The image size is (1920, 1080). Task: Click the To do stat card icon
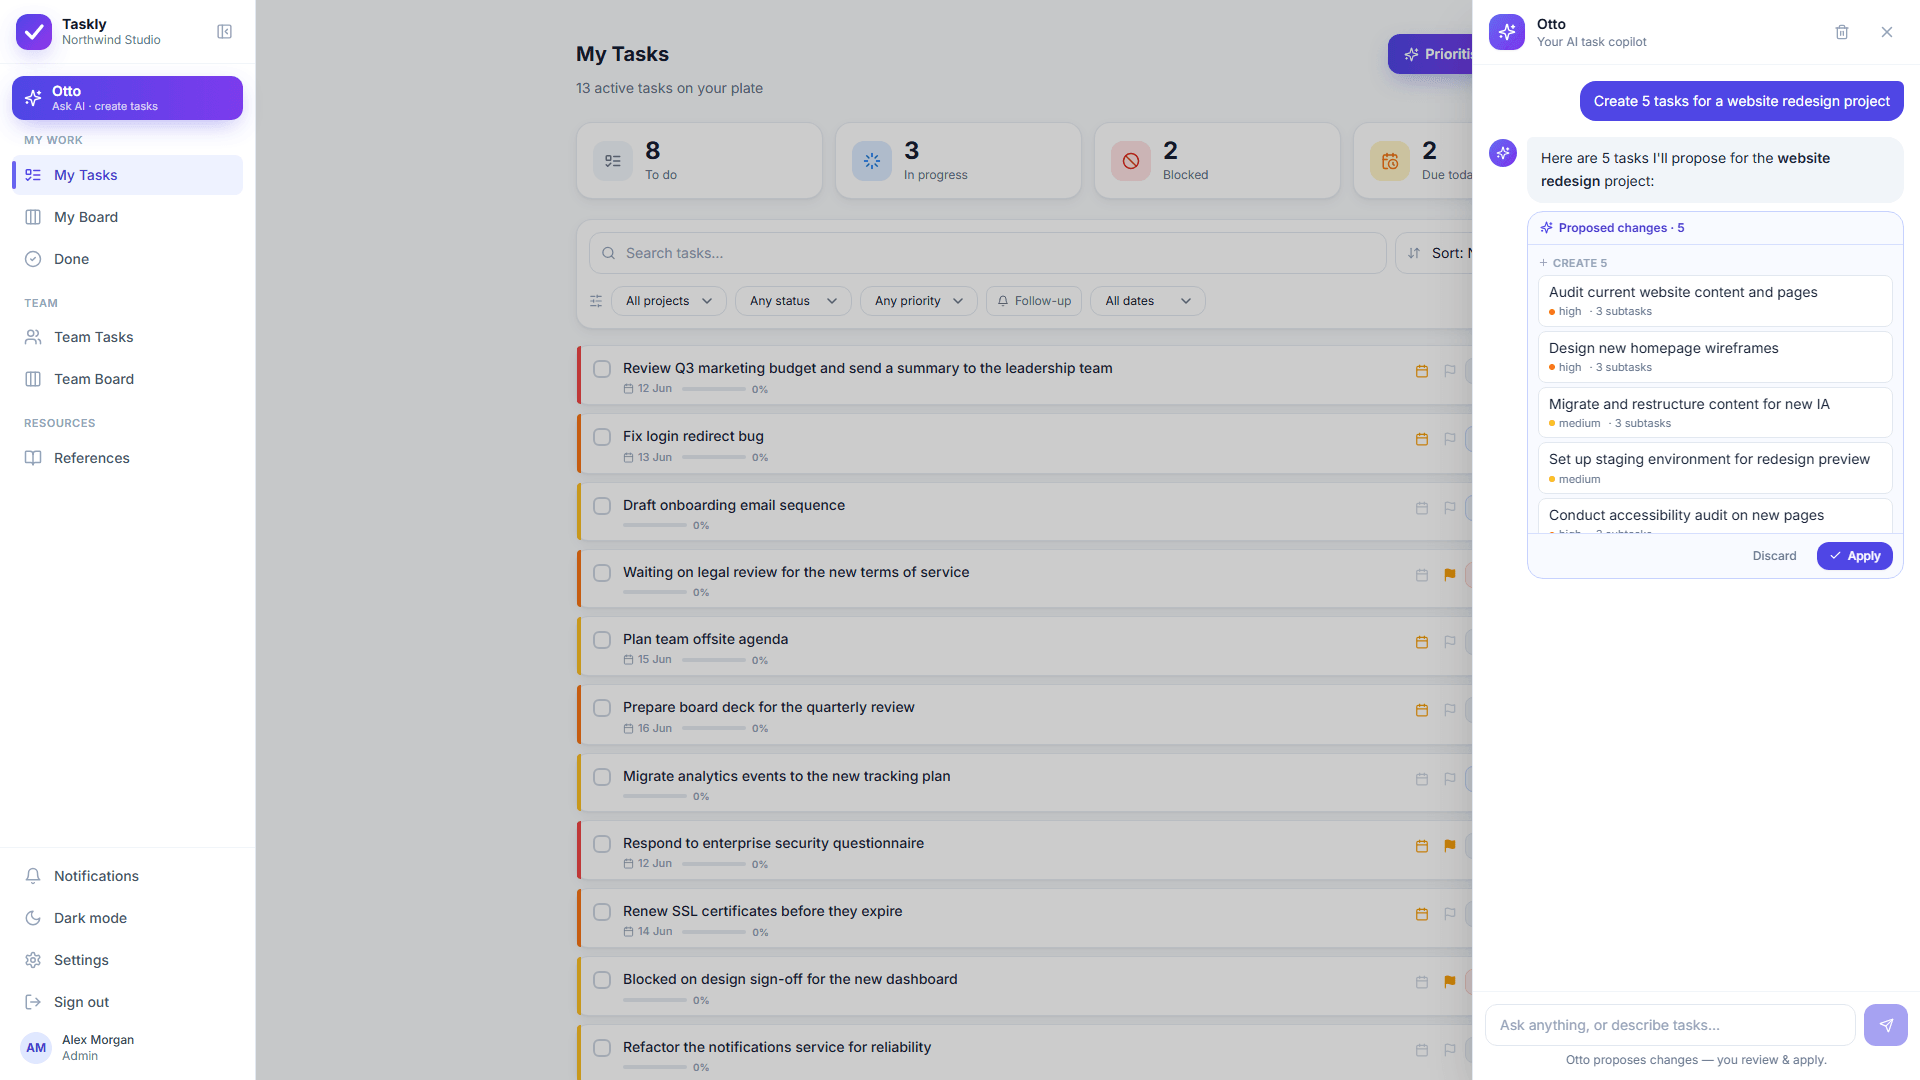(613, 161)
